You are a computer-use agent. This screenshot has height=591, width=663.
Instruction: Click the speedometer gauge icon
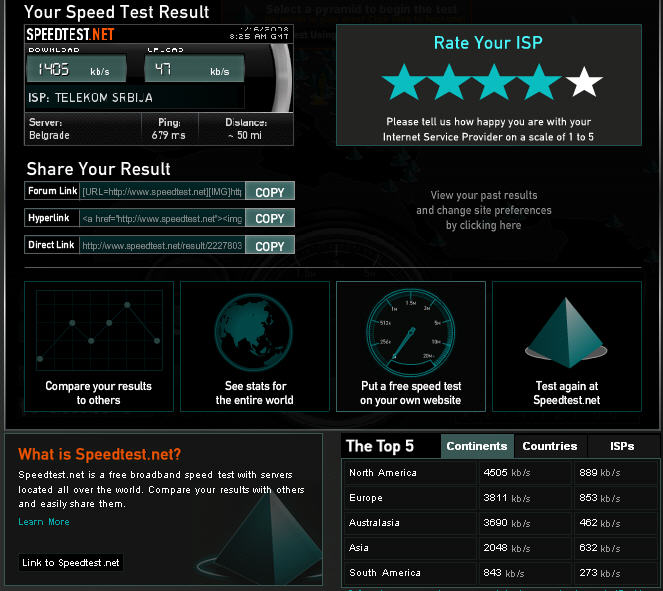point(411,332)
